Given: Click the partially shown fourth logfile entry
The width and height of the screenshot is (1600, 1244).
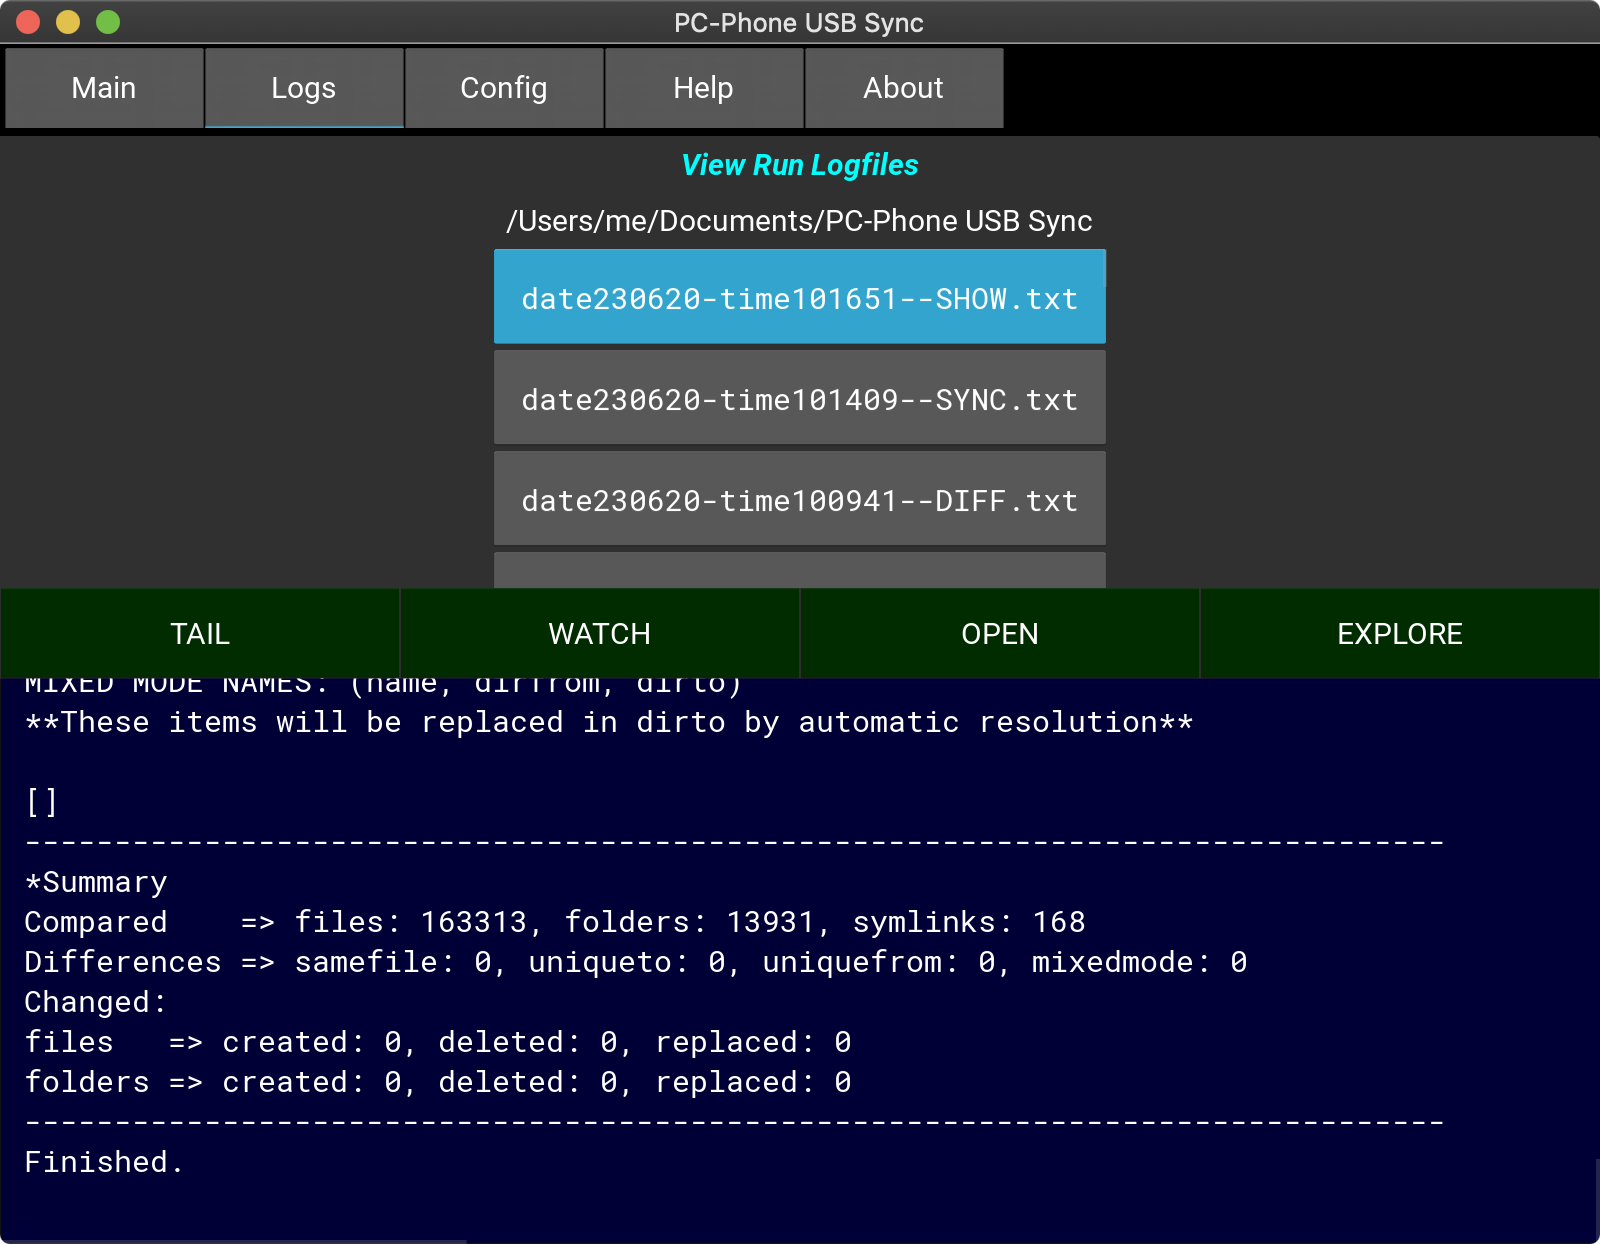Looking at the screenshot, I should [800, 570].
